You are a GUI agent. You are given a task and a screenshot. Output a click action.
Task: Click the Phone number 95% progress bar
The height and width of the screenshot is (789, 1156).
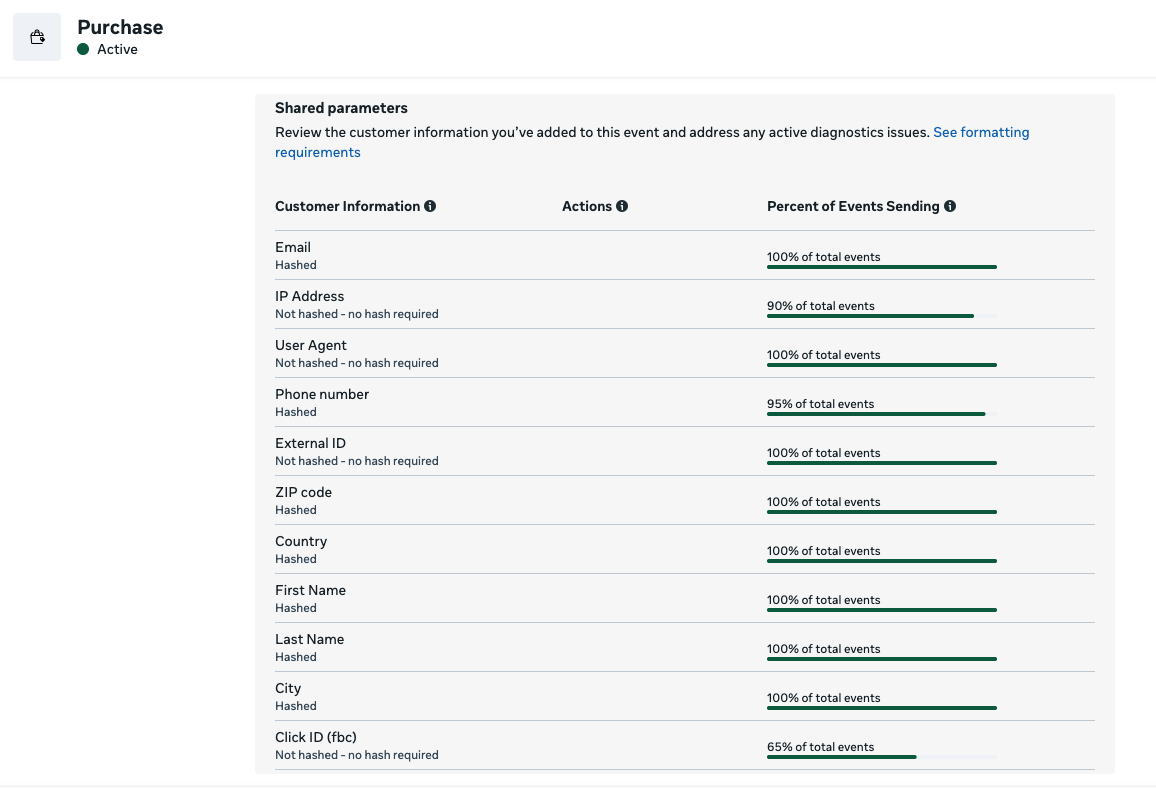[x=875, y=414]
